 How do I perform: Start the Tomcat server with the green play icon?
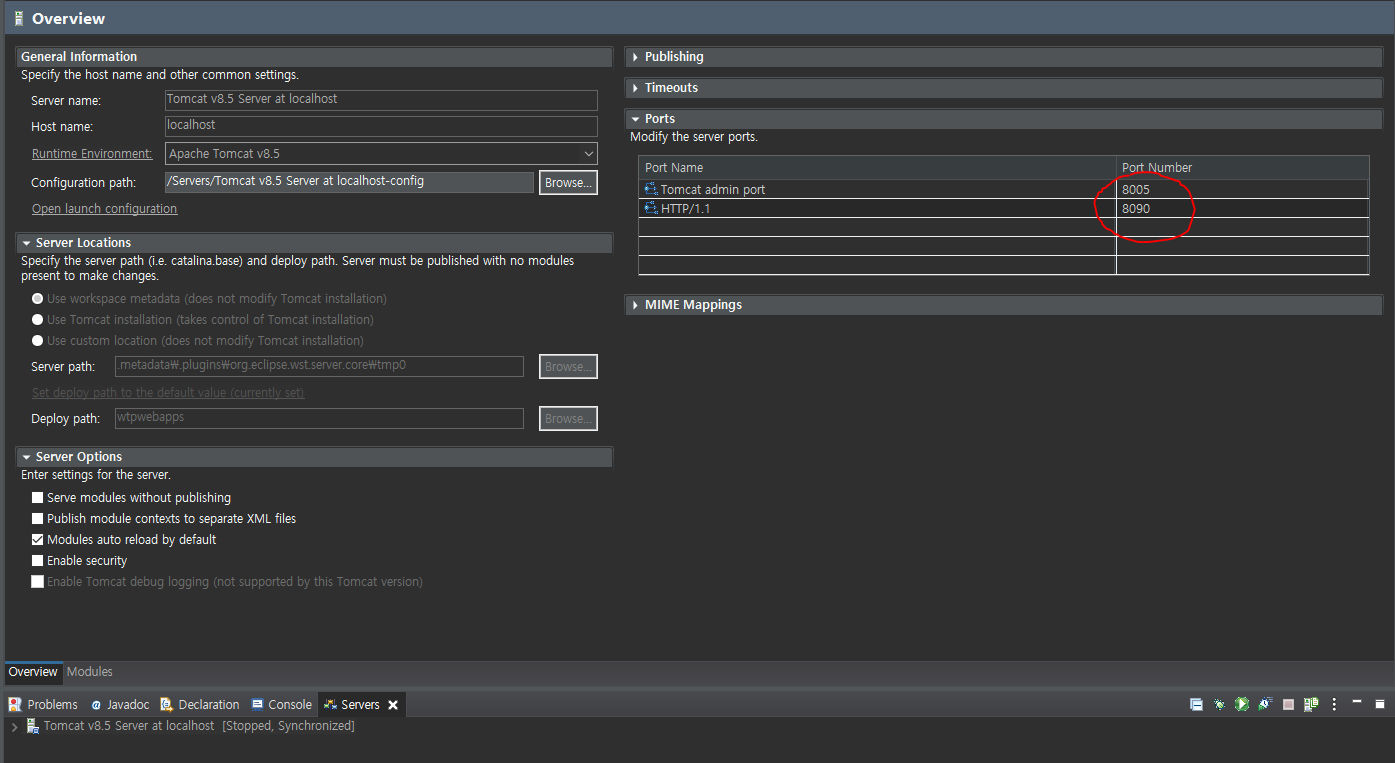1242,704
